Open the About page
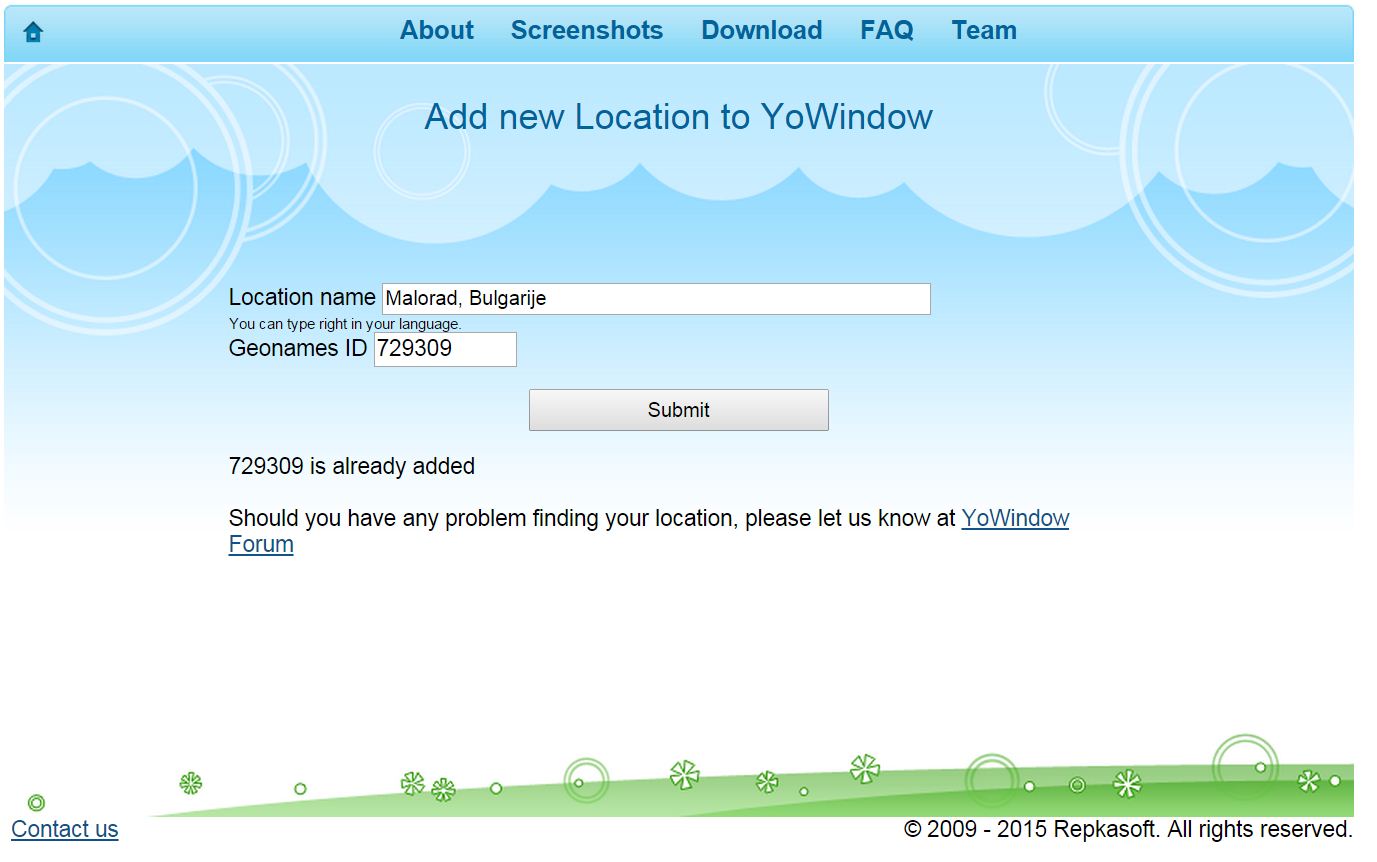Image resolution: width=1377 pixels, height=862 pixels. pos(436,31)
